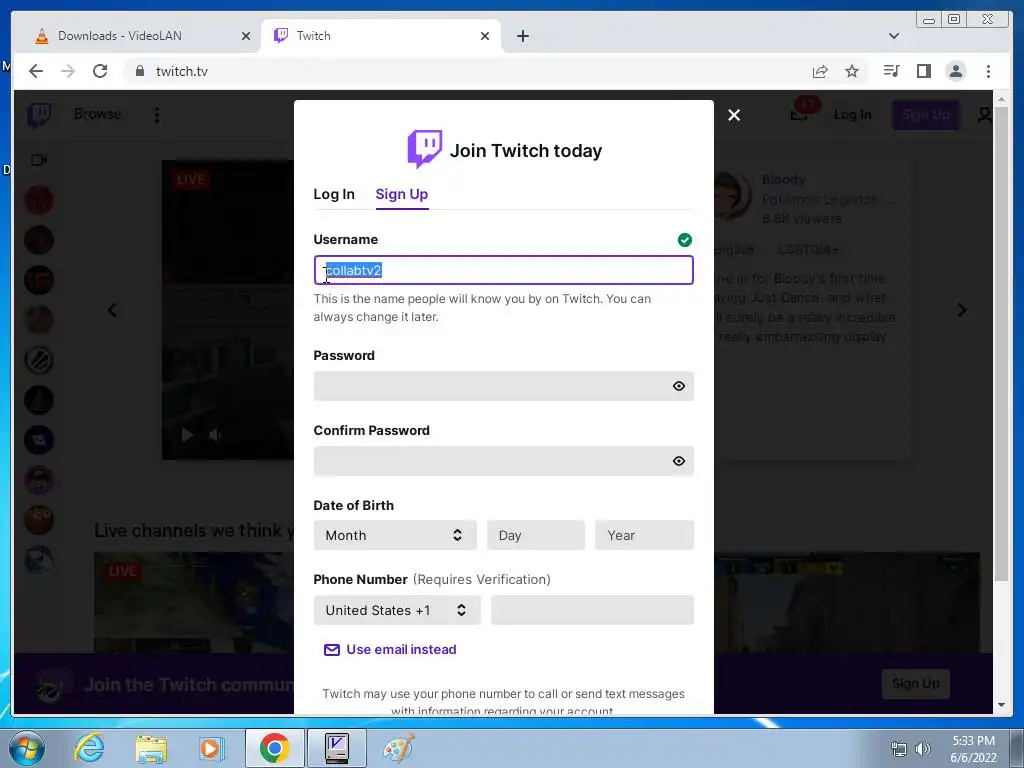Click the Password input field
The height and width of the screenshot is (768, 1024).
point(504,386)
